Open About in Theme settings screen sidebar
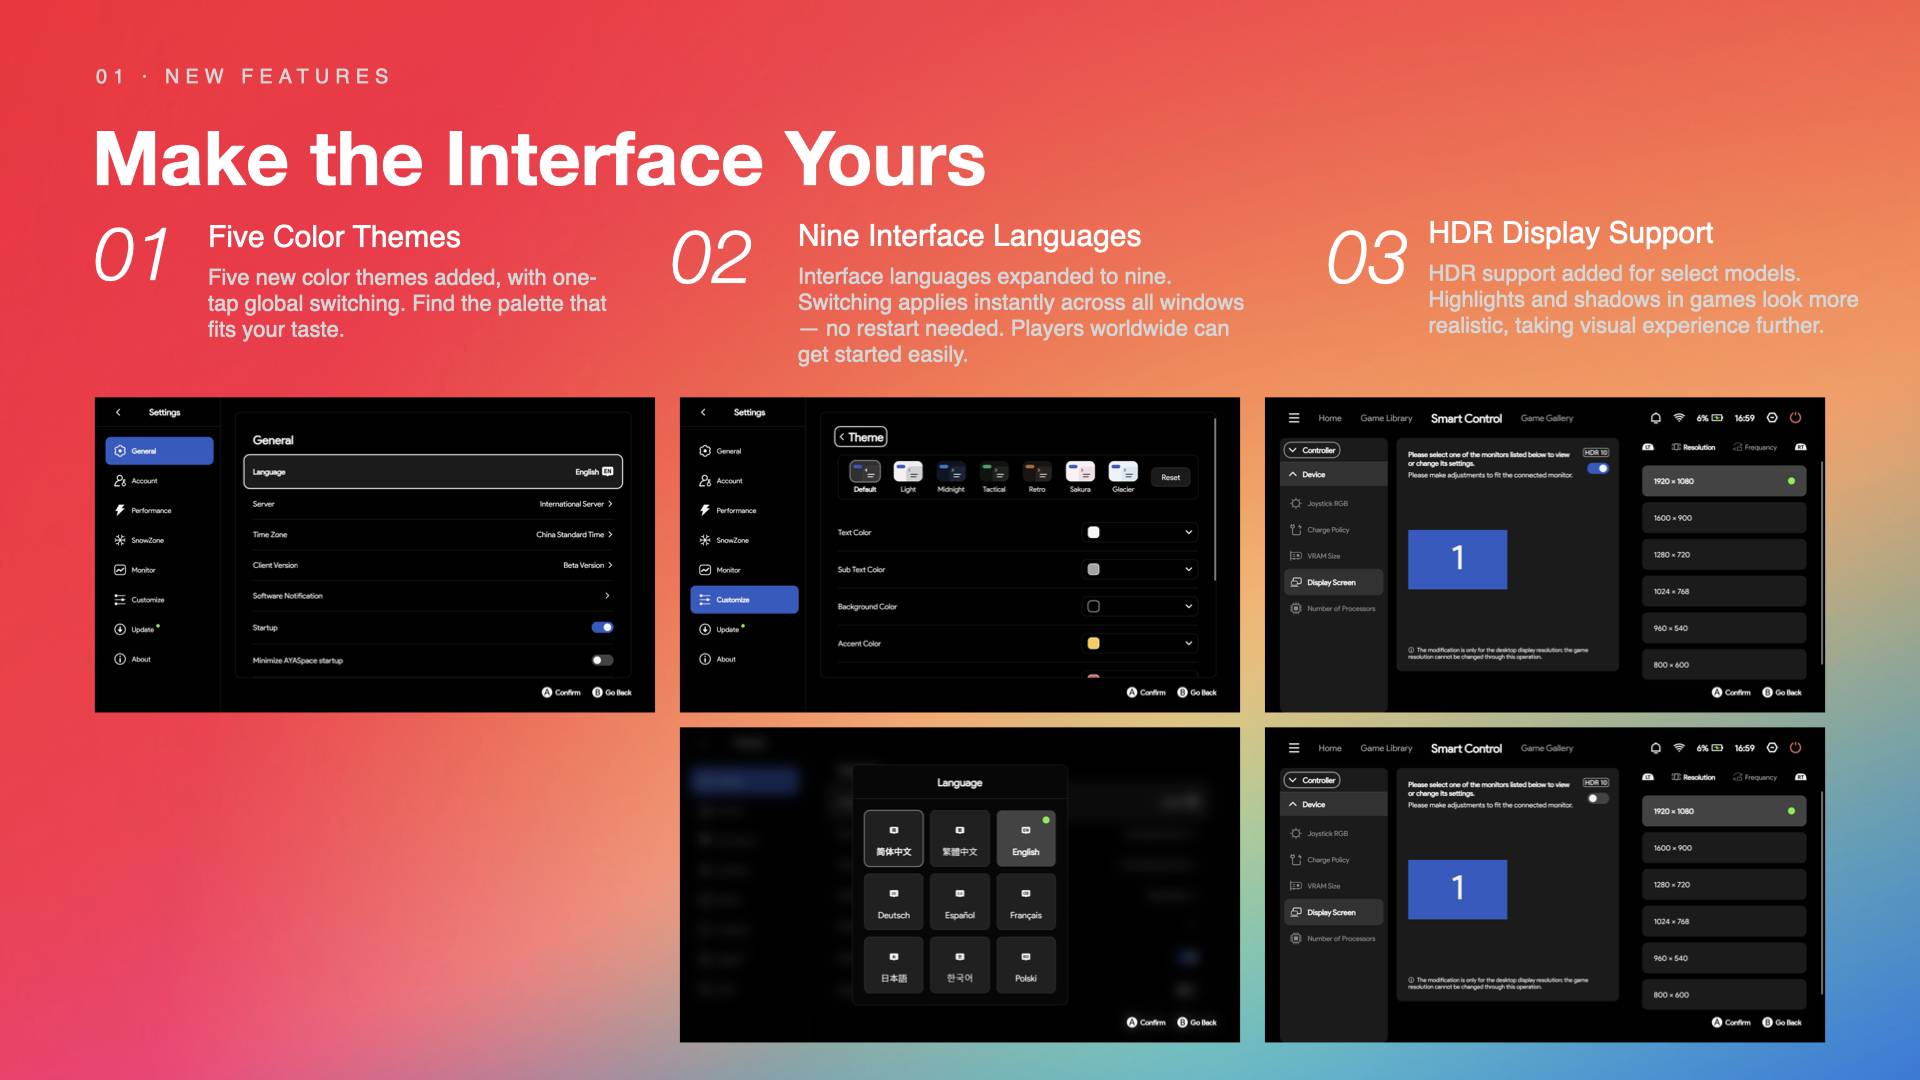 (718, 659)
